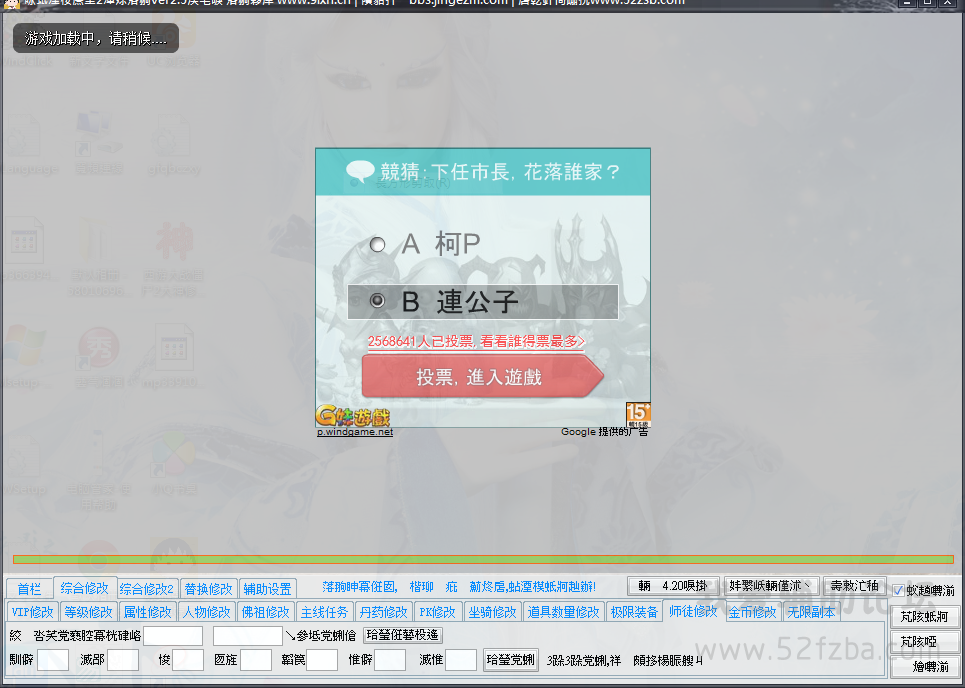Toggle the checkbox beside the 4.20 button row
The width and height of the screenshot is (965, 688).
coord(899,591)
